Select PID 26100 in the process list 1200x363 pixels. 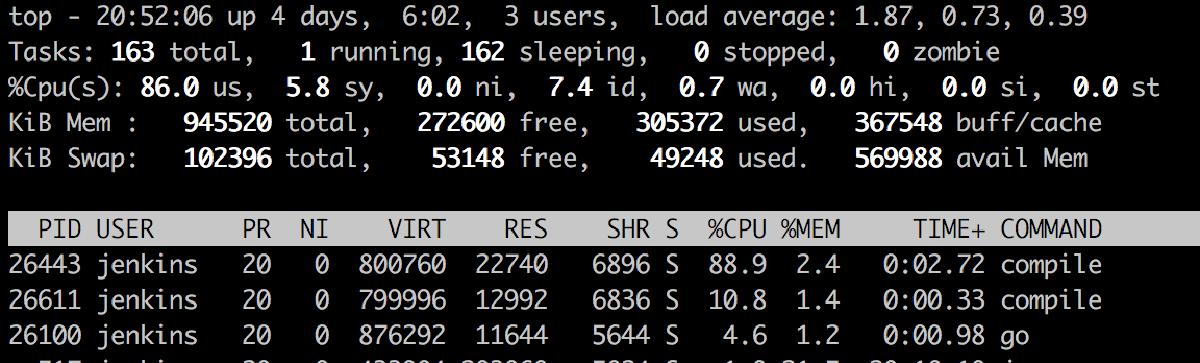[x=46, y=335]
